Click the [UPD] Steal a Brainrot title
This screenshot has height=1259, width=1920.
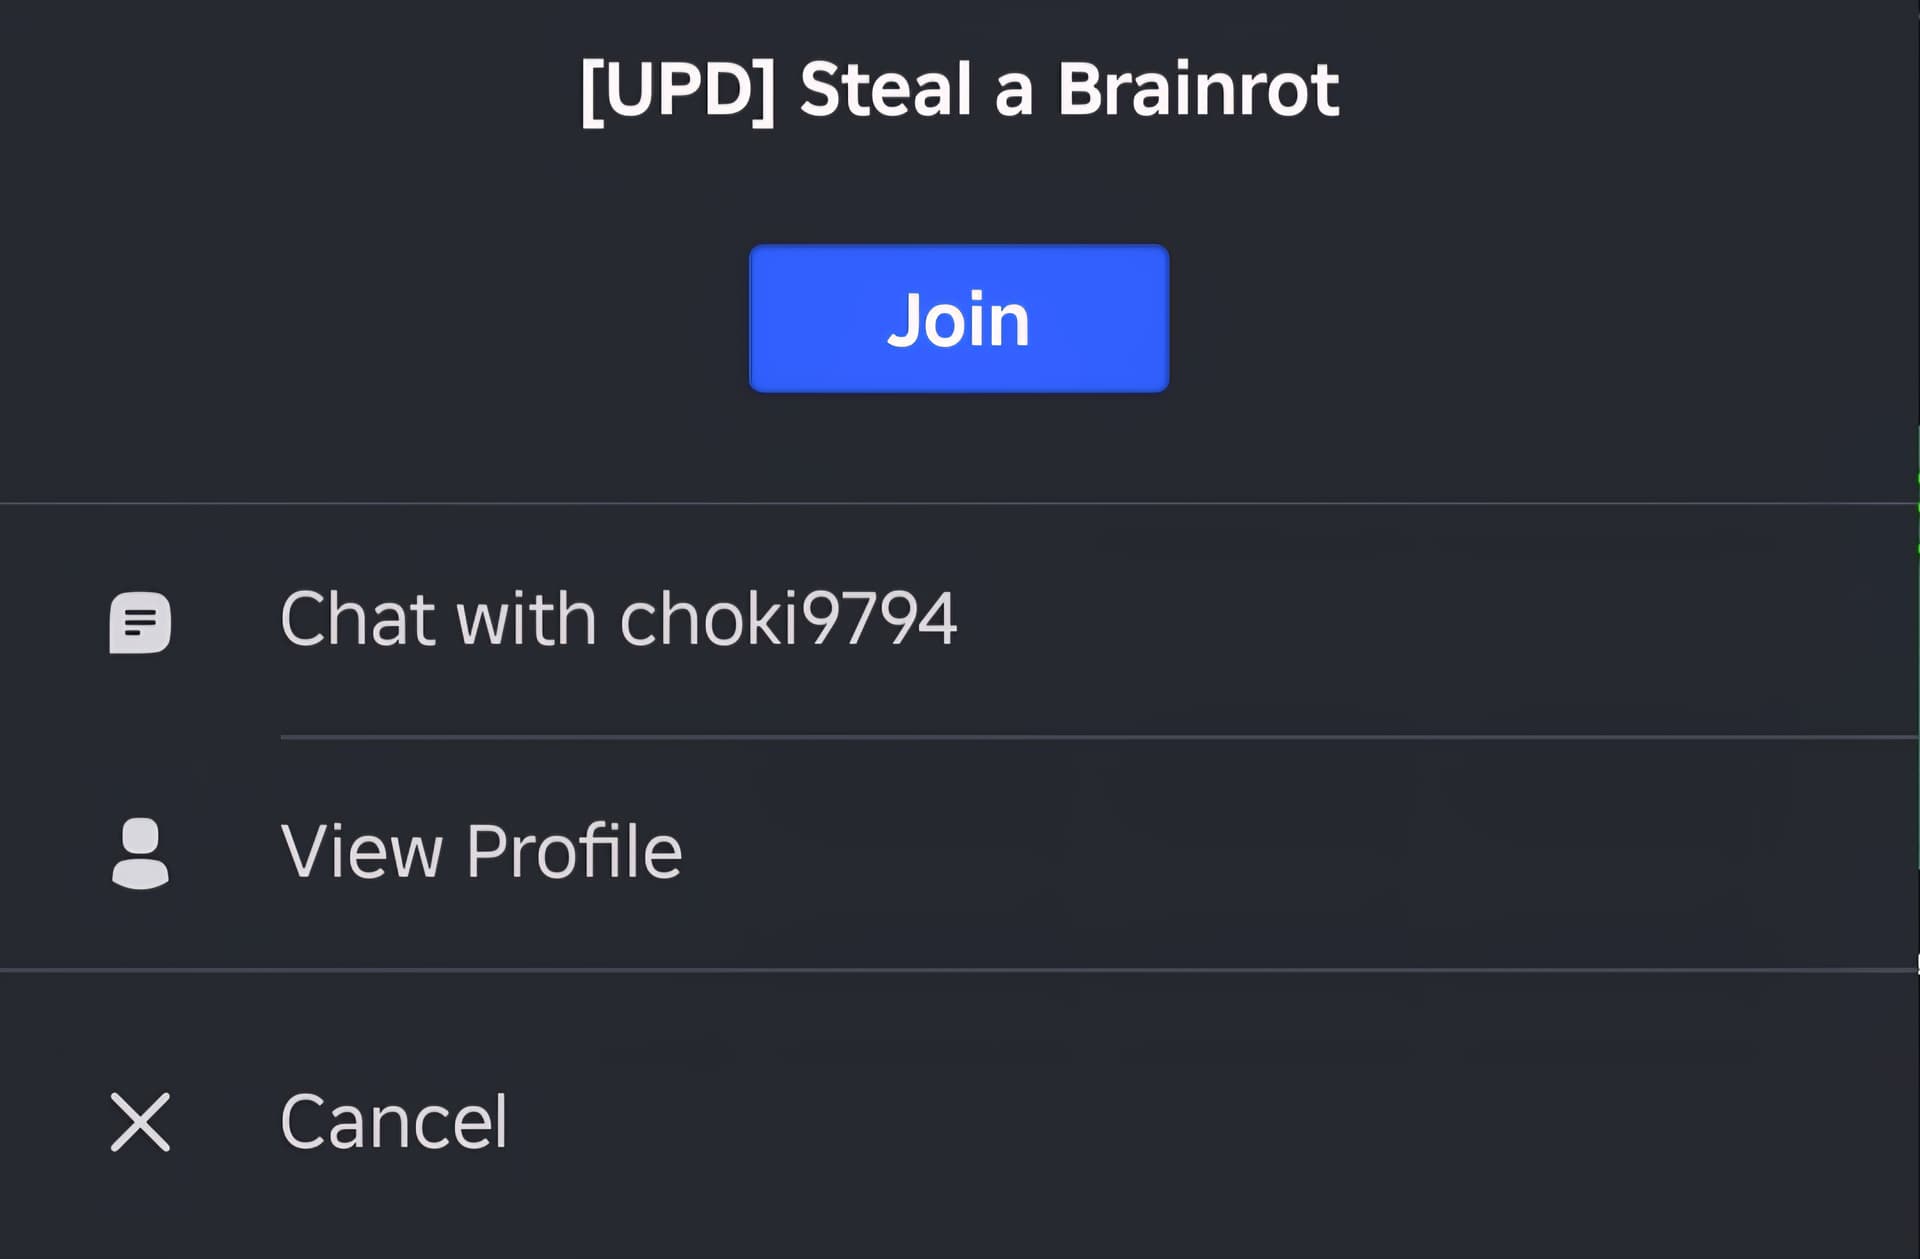click(960, 90)
